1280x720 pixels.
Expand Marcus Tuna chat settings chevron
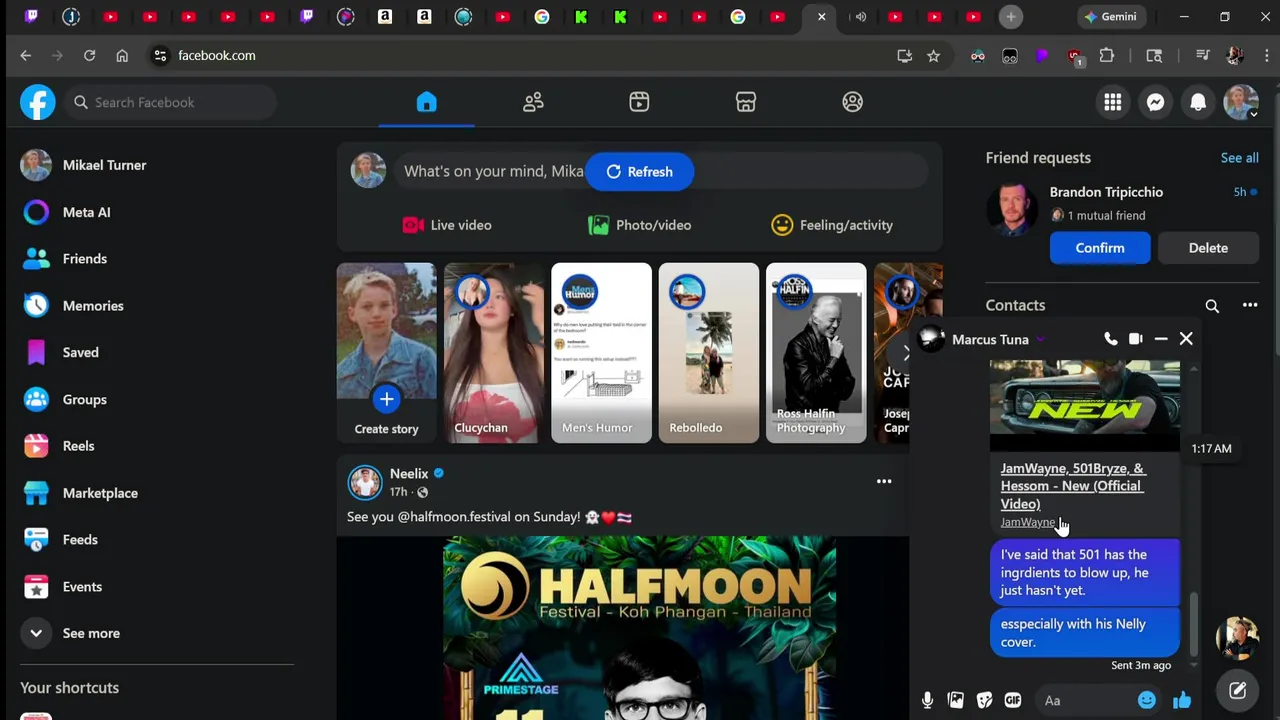[1040, 340]
